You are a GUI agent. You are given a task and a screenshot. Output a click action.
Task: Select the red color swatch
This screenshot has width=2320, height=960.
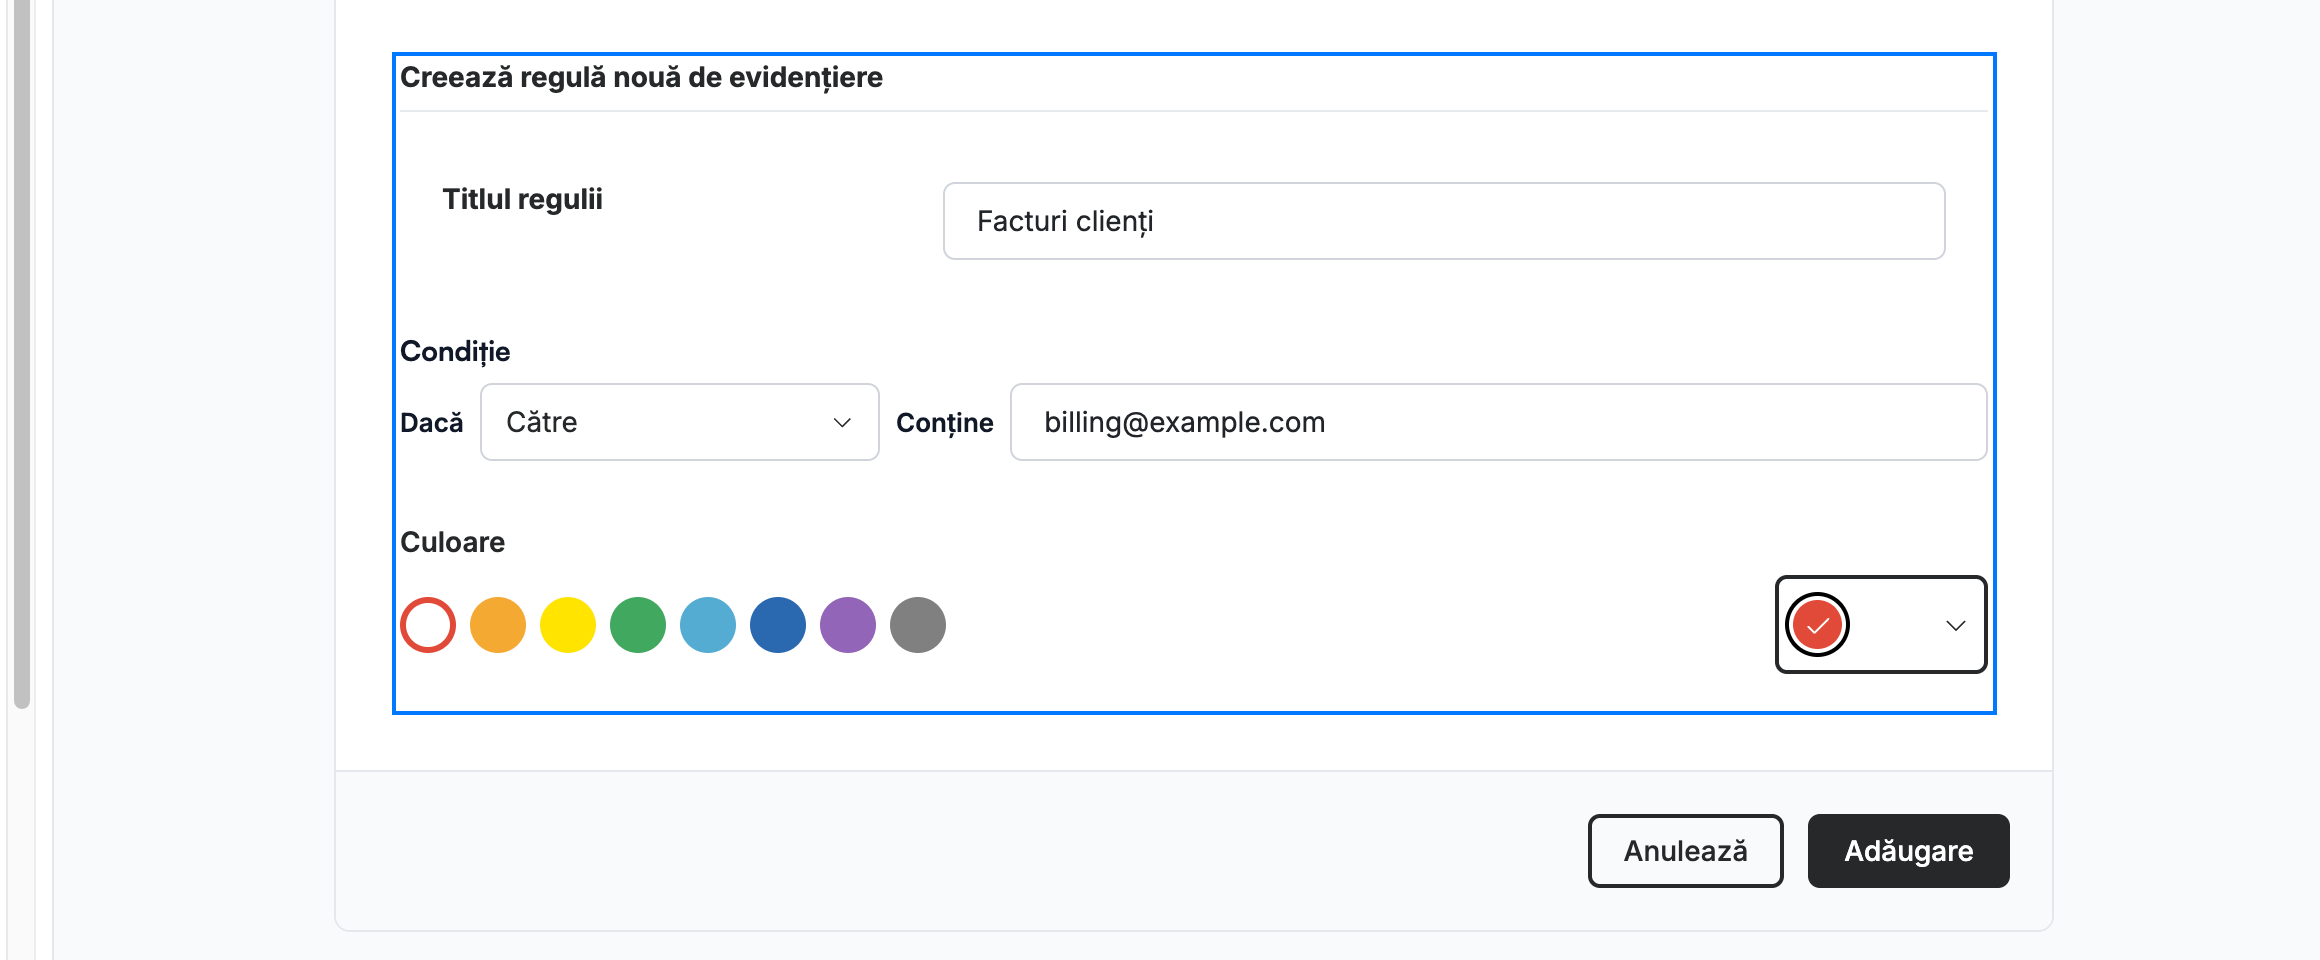click(428, 625)
